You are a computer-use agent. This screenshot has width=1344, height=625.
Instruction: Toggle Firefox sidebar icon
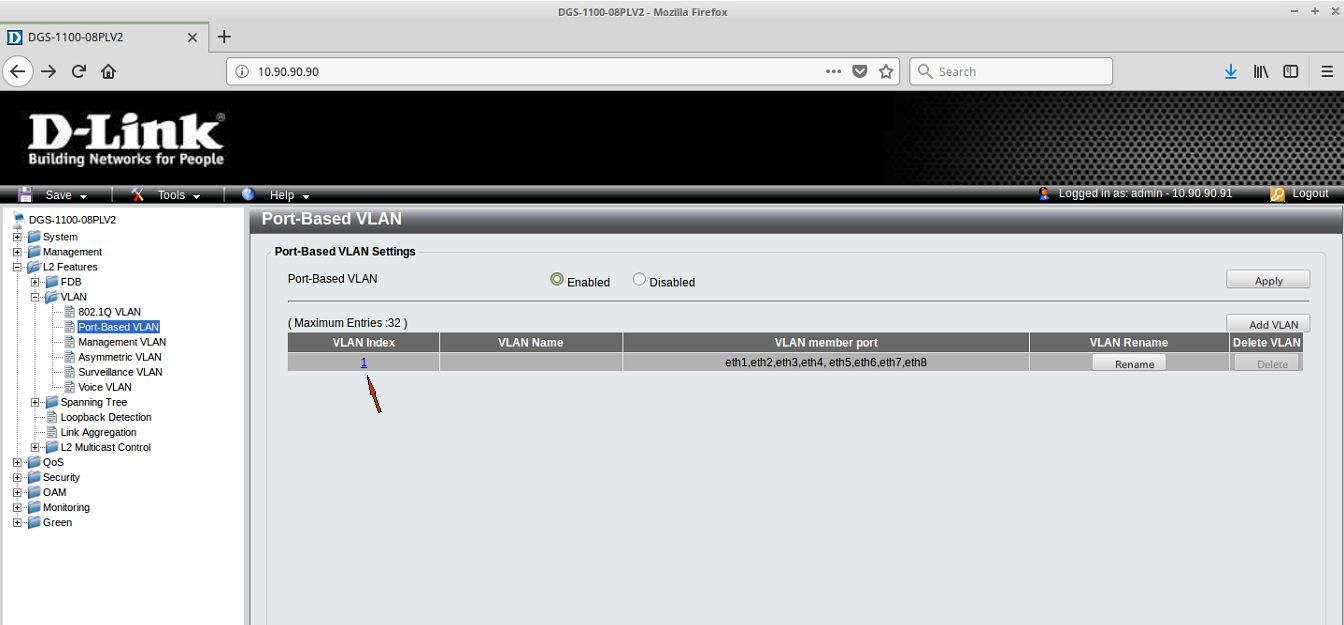pos(1291,71)
